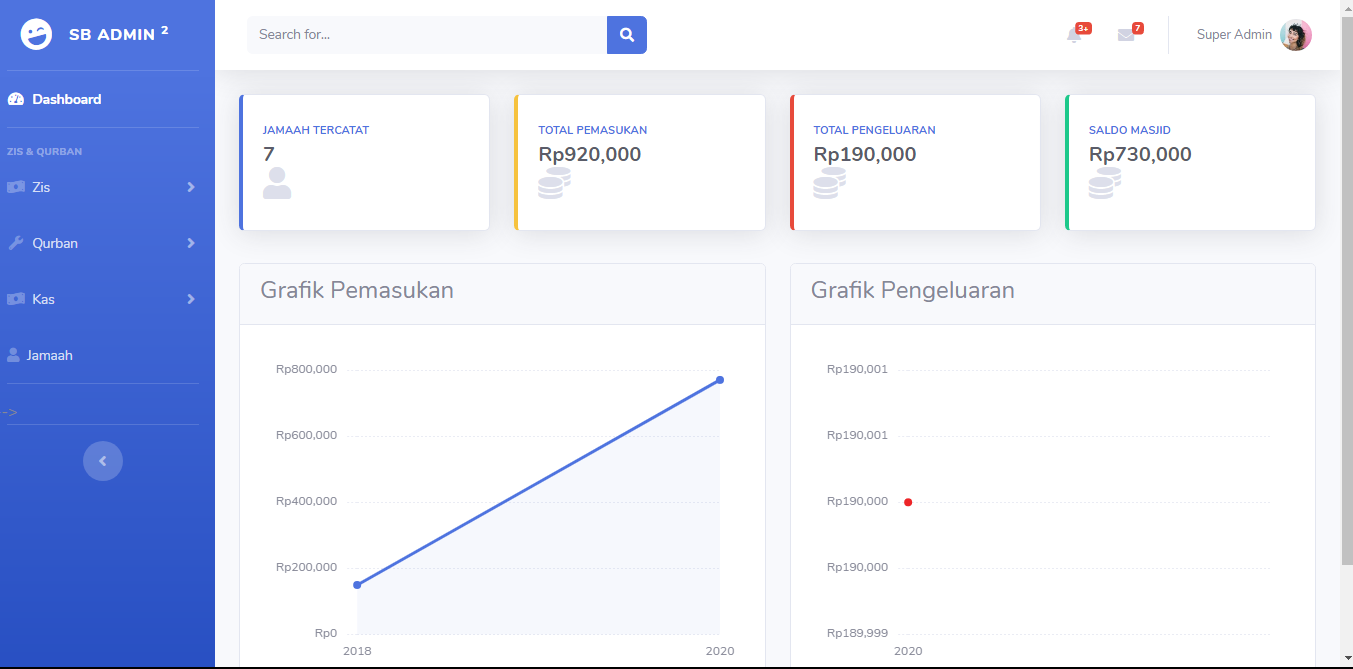
Task: Click the coins icon on Saldo Masjid card
Action: pos(1103,183)
